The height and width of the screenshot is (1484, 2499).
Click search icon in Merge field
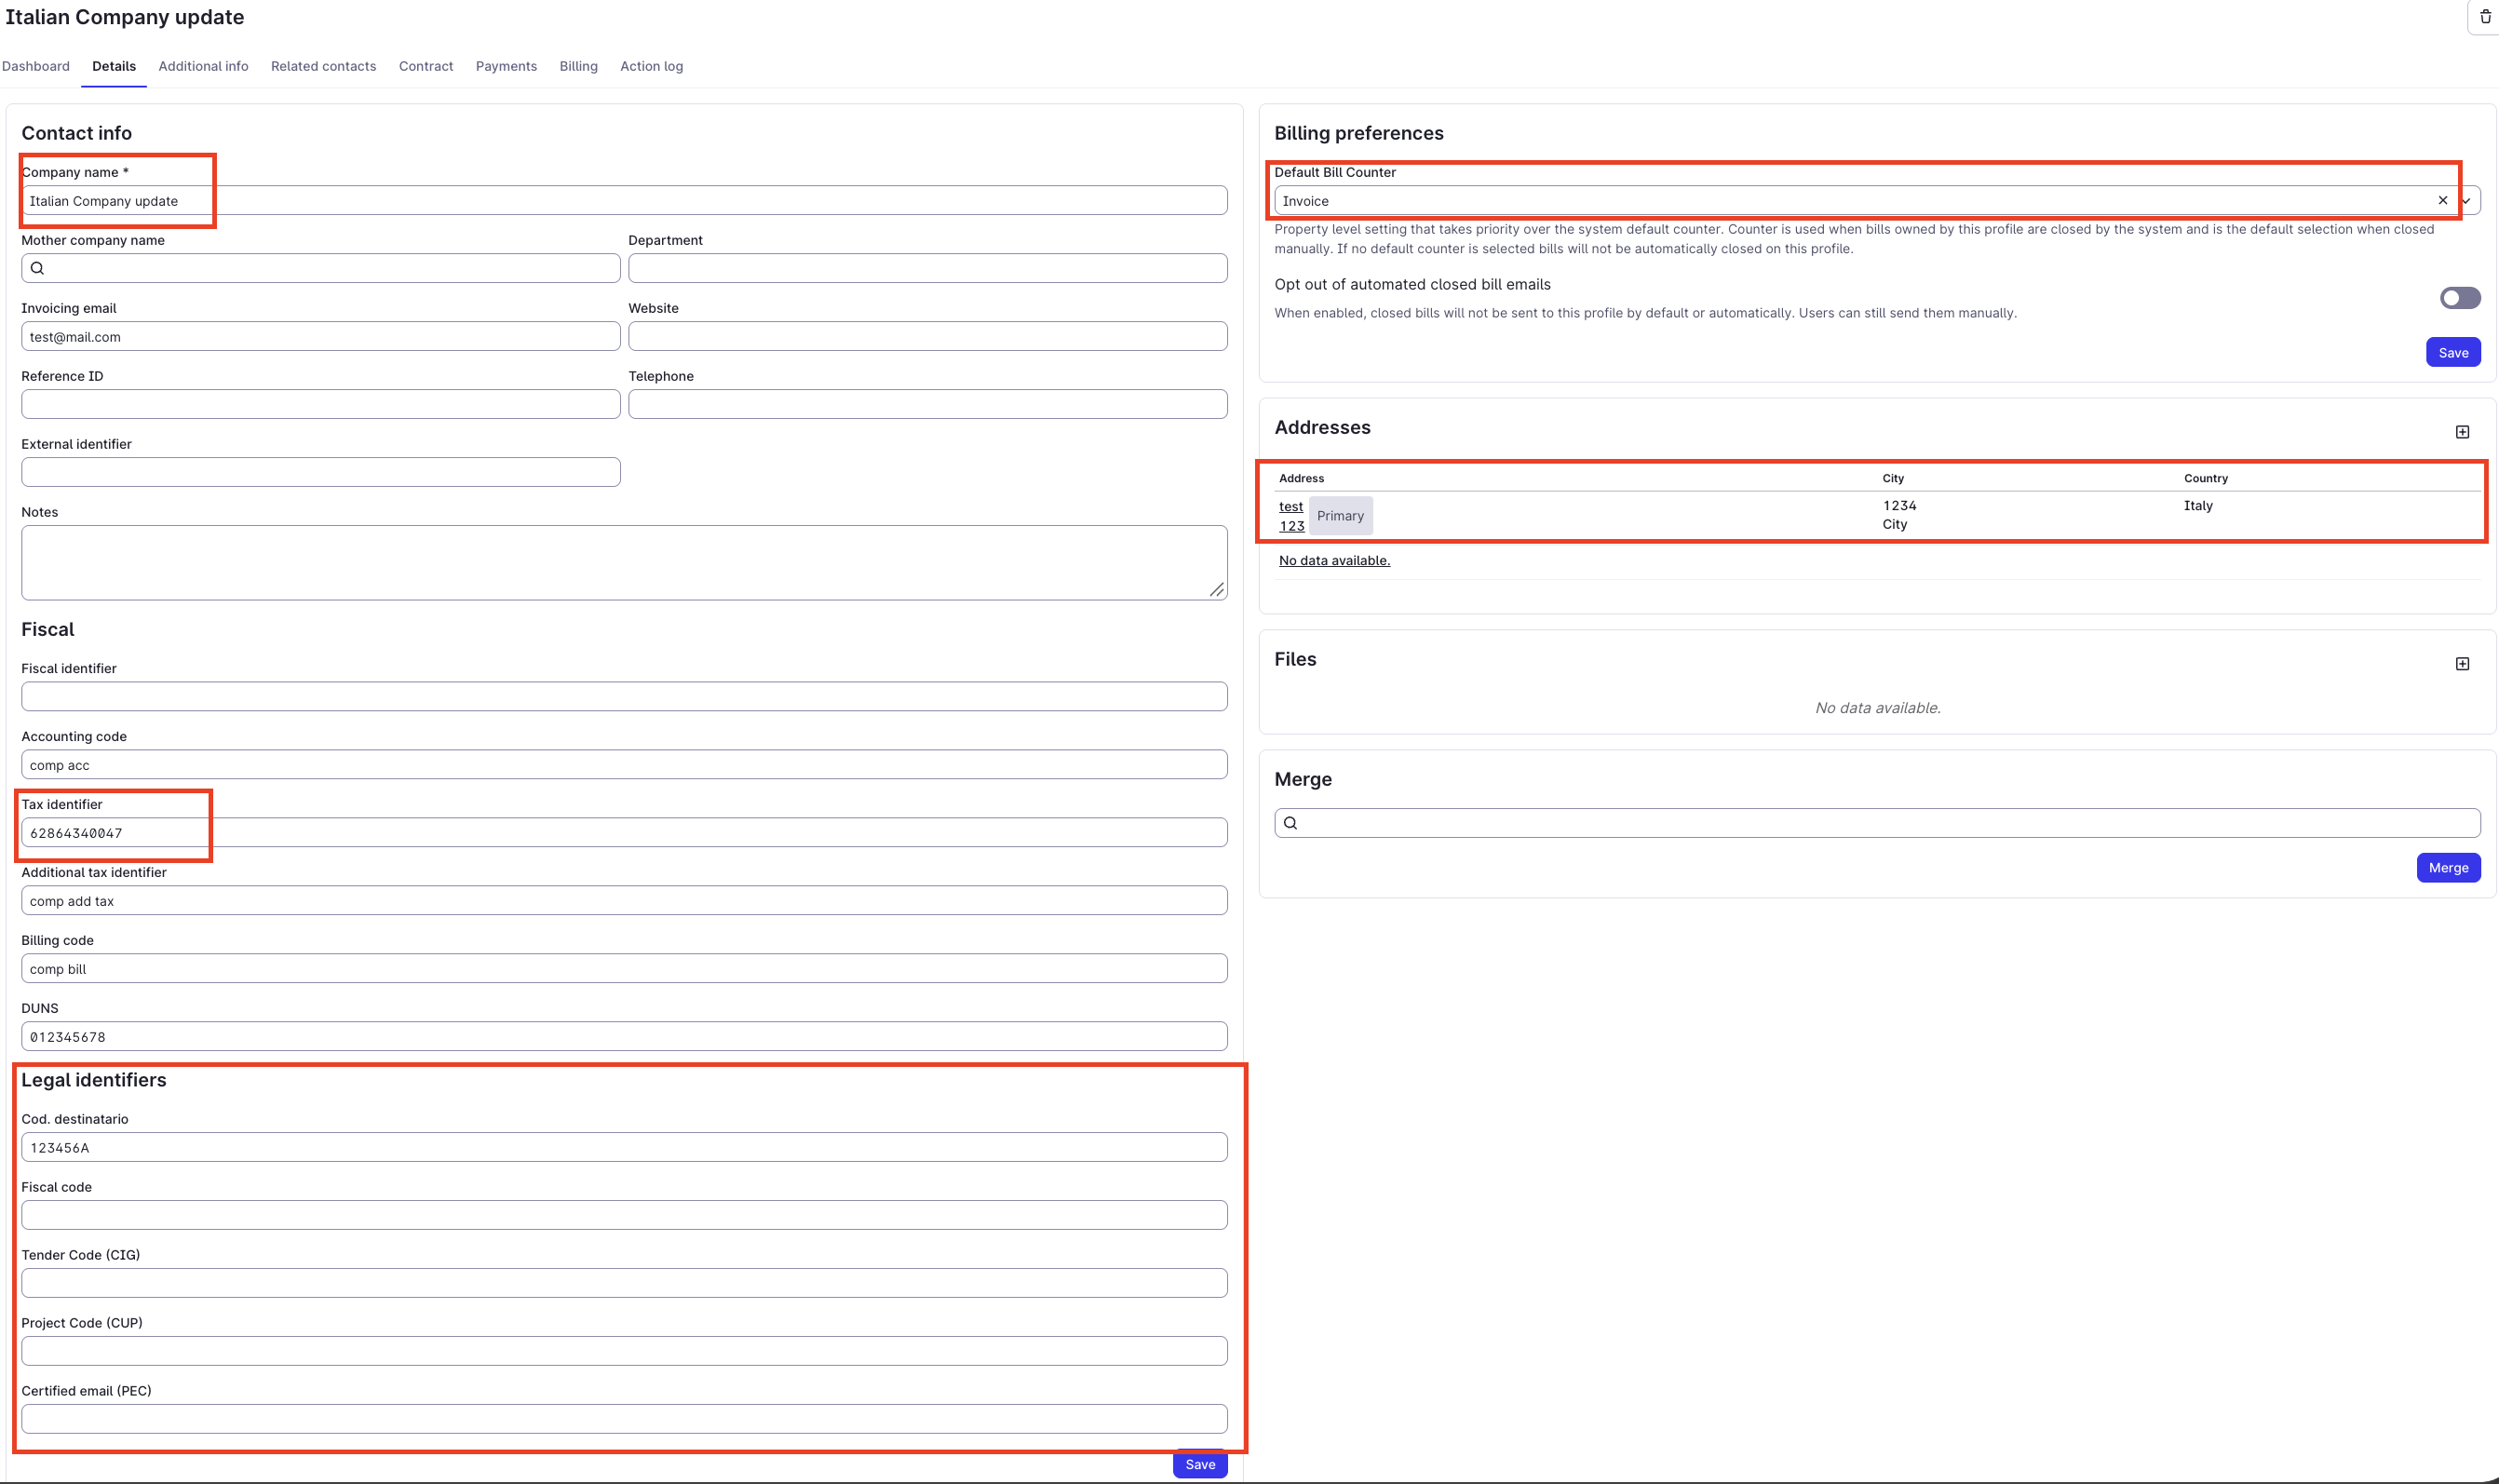pos(1290,823)
